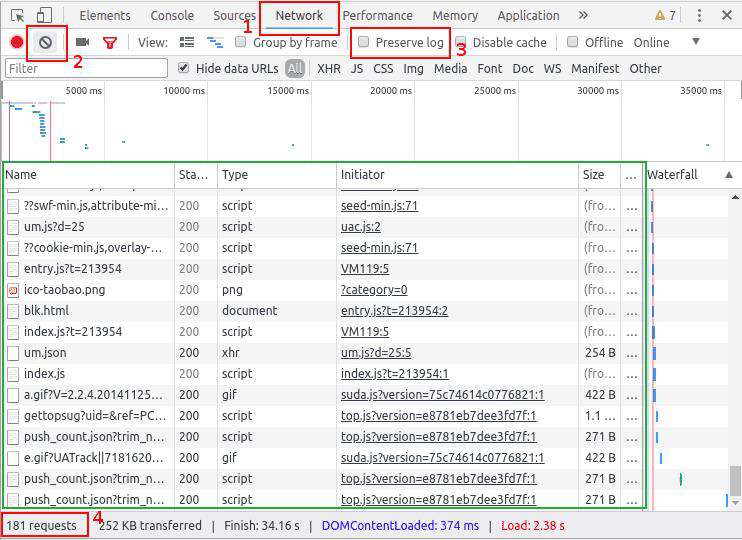Close the DevTools panel

click(x=727, y=16)
